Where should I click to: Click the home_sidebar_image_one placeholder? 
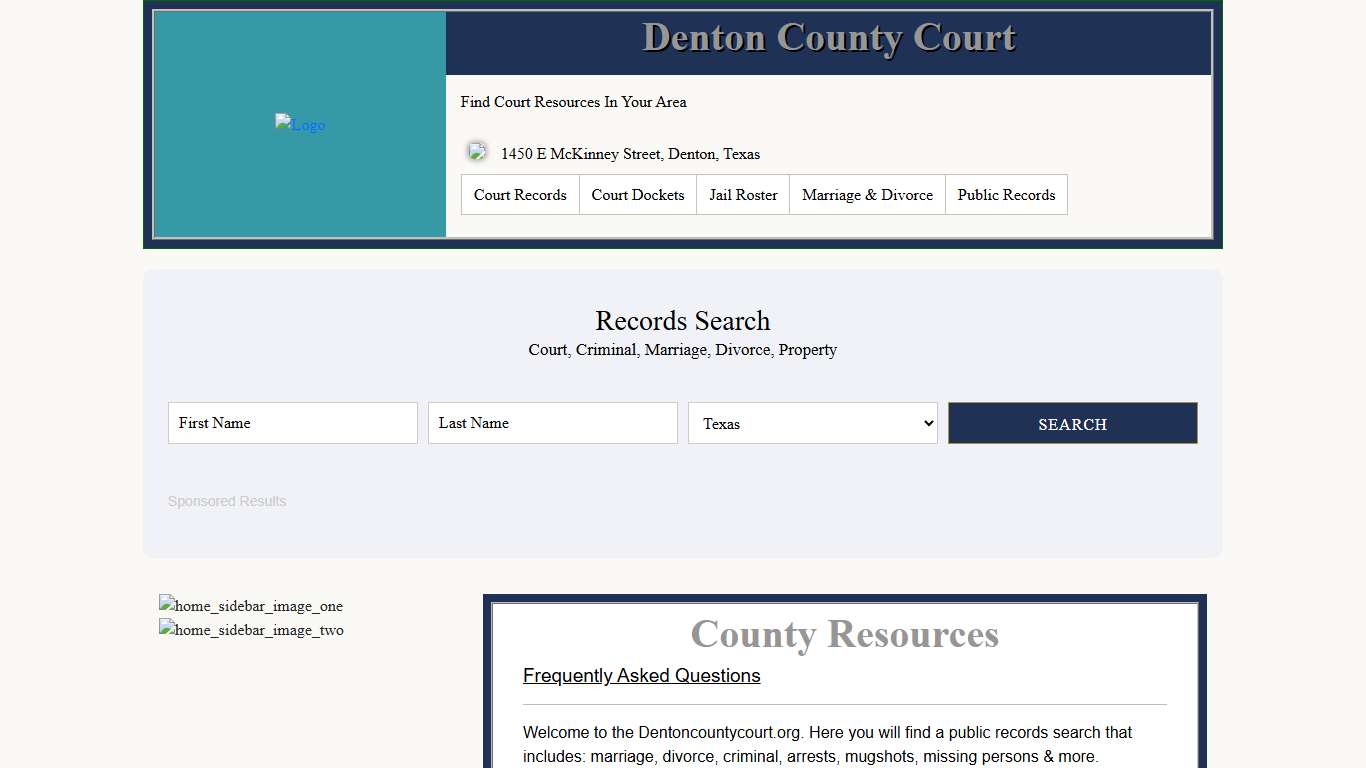click(x=250, y=605)
